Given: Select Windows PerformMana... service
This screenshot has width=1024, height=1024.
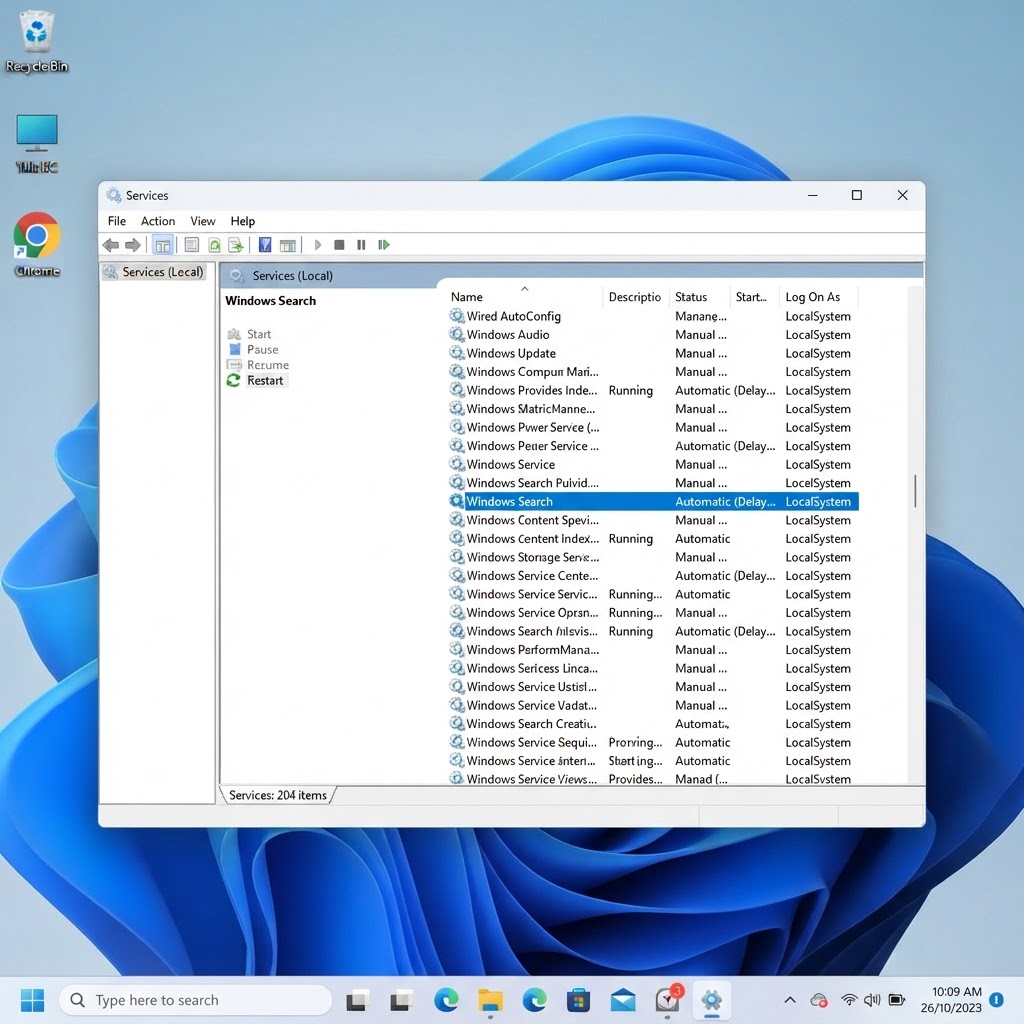Looking at the screenshot, I should [653, 650].
